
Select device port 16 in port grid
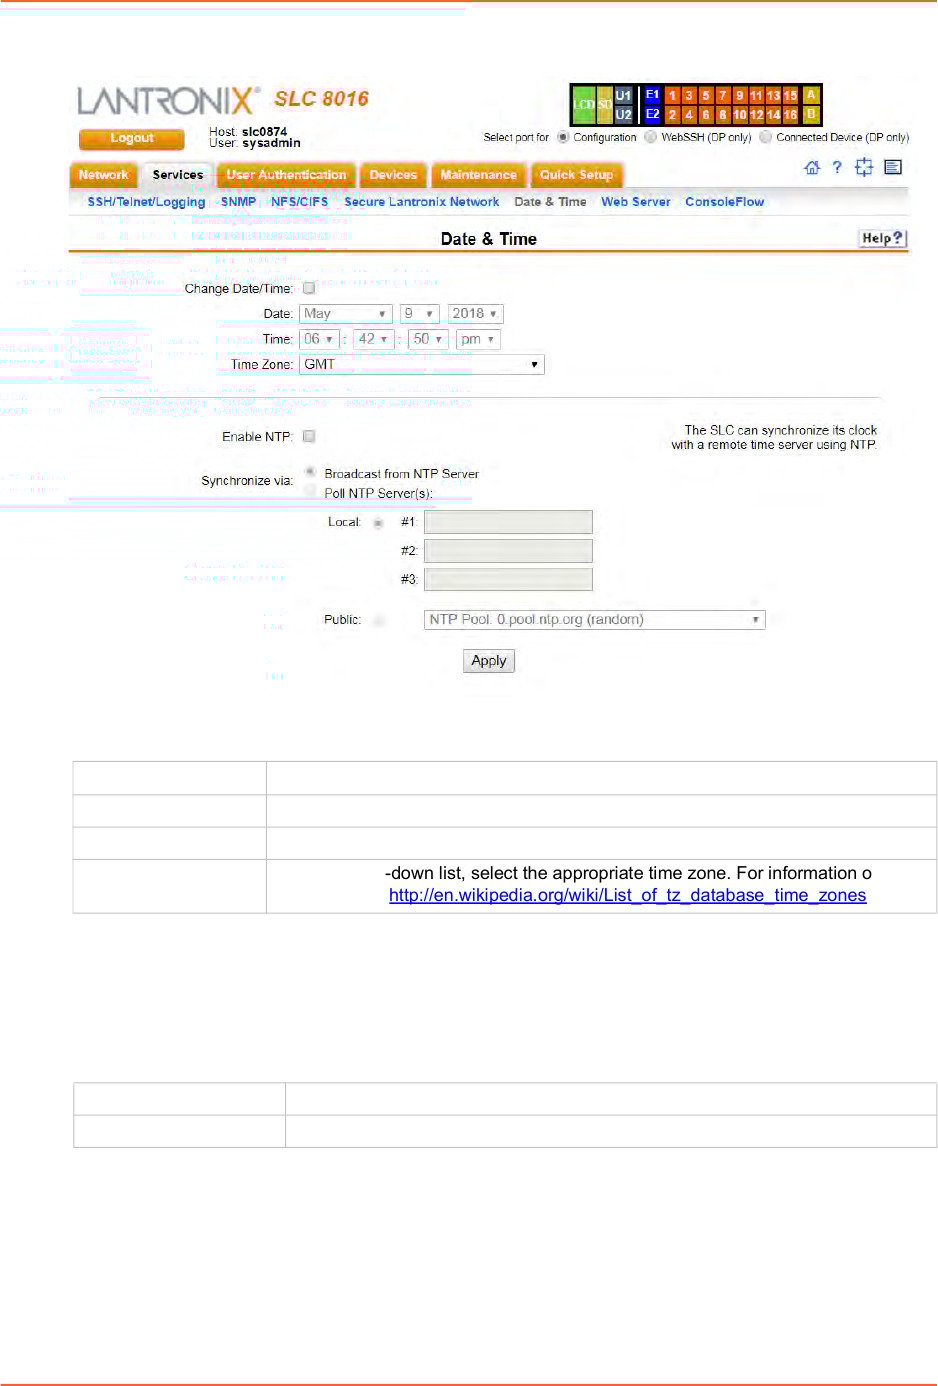tap(790, 115)
